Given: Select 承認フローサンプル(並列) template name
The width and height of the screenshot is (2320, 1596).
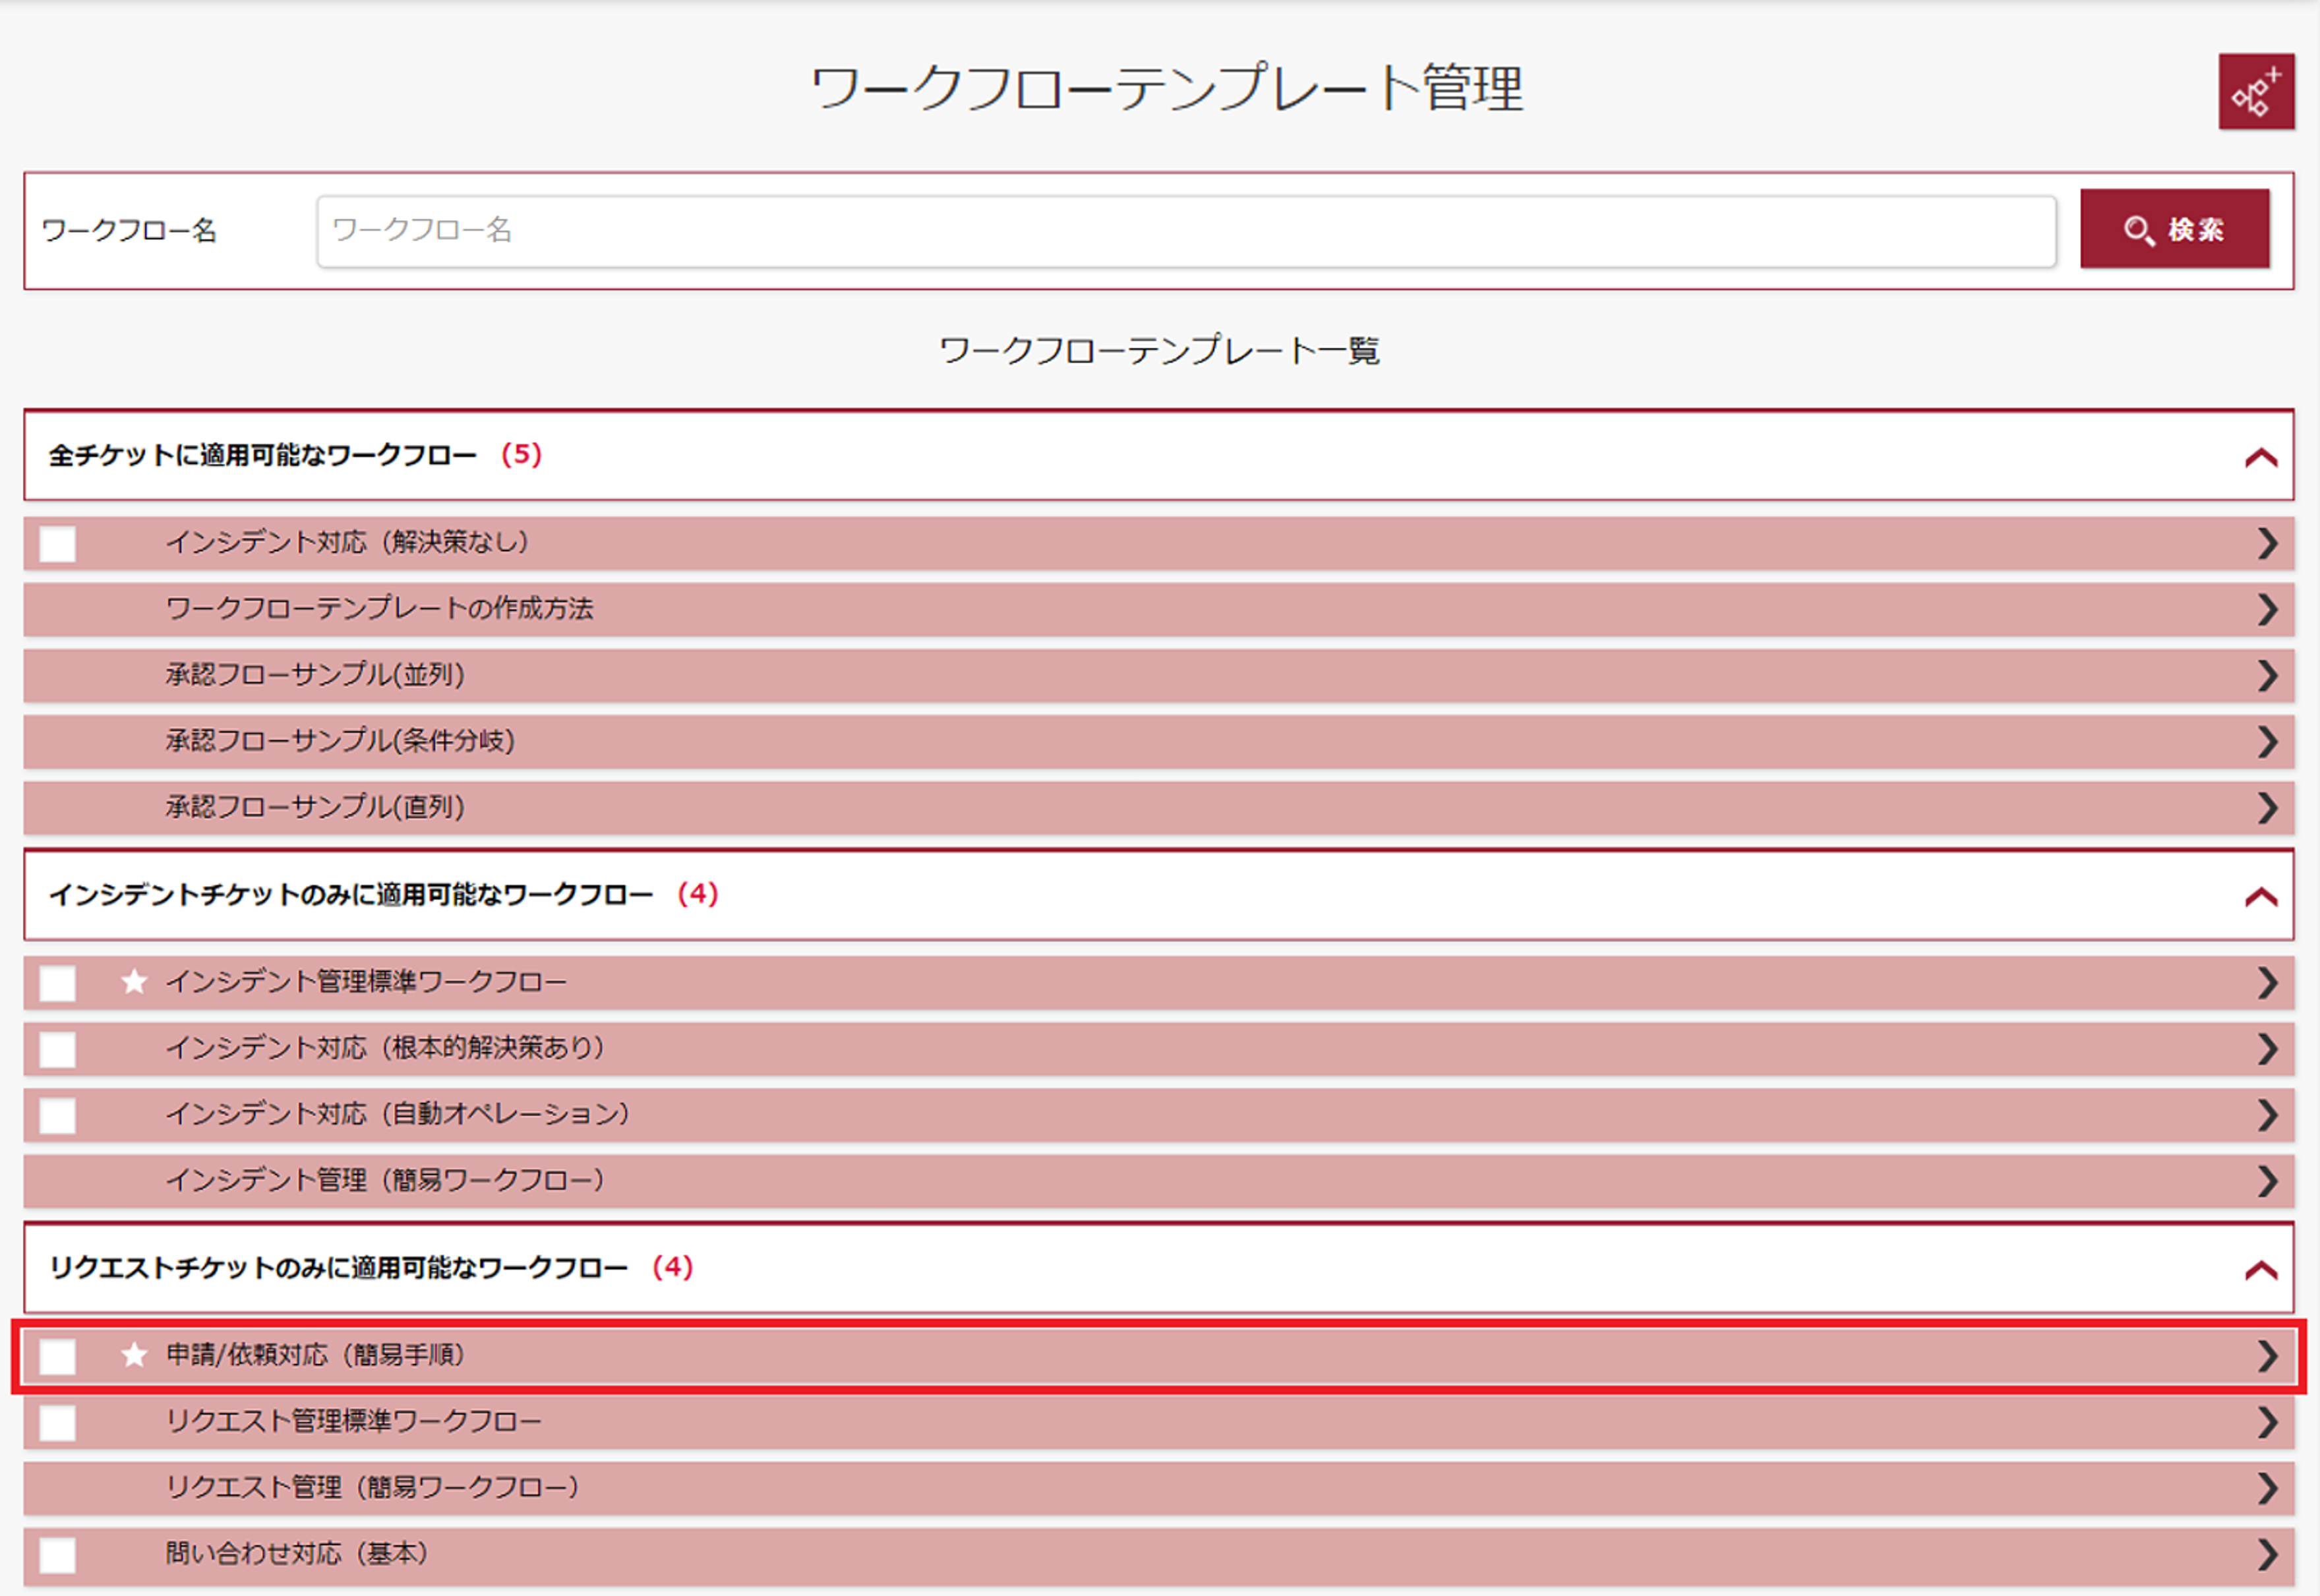Looking at the screenshot, I should pos(315,674).
